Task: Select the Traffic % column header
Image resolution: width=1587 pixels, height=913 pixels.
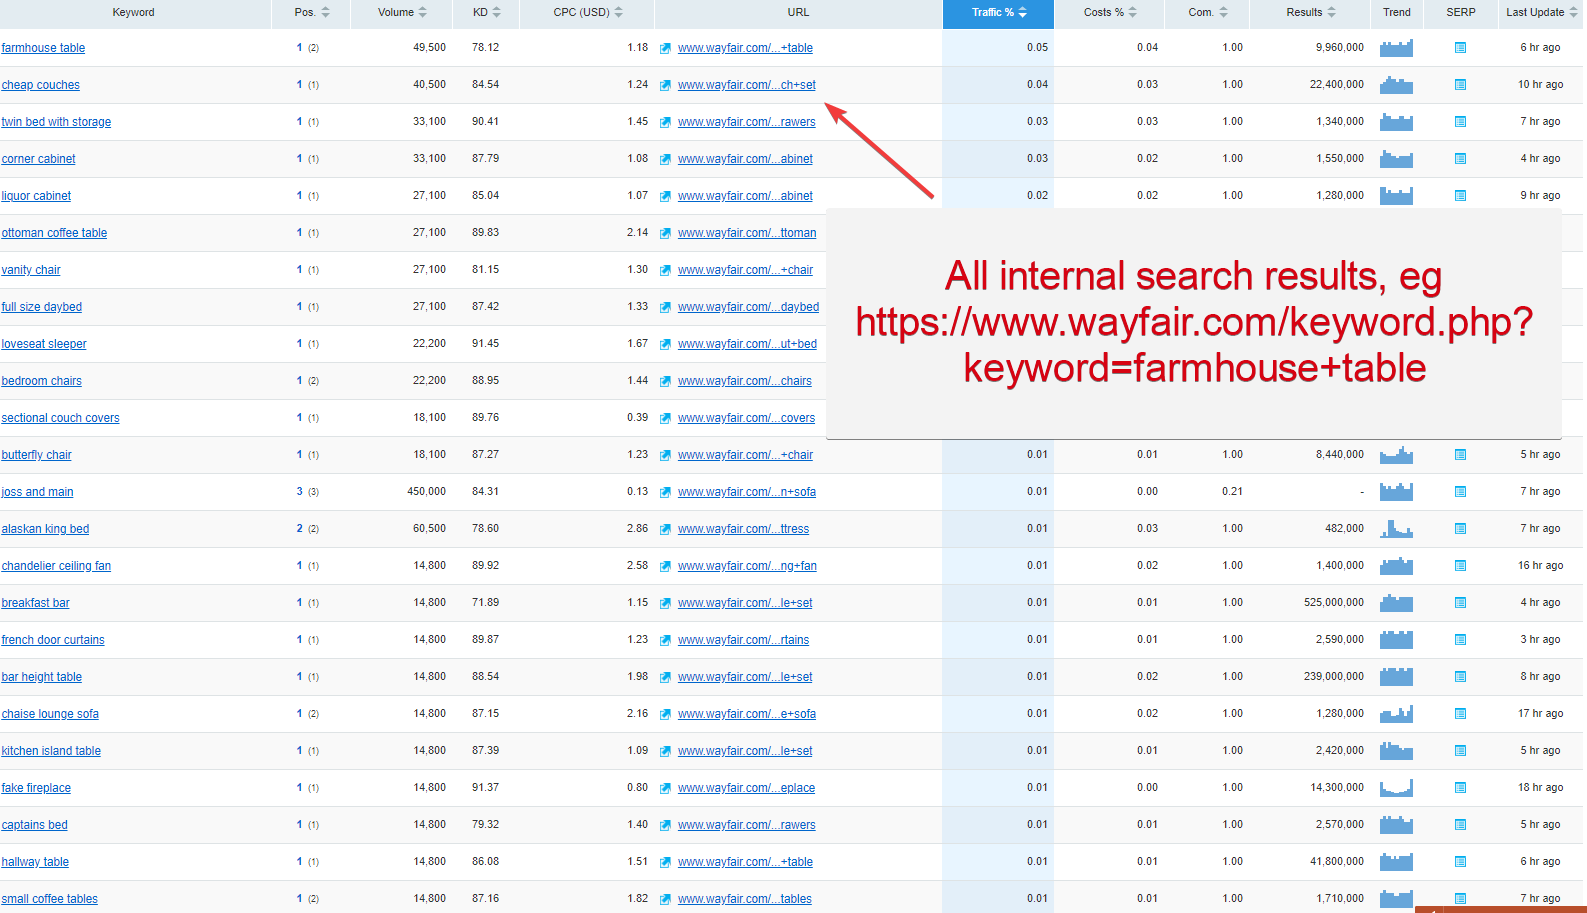Action: [x=998, y=12]
